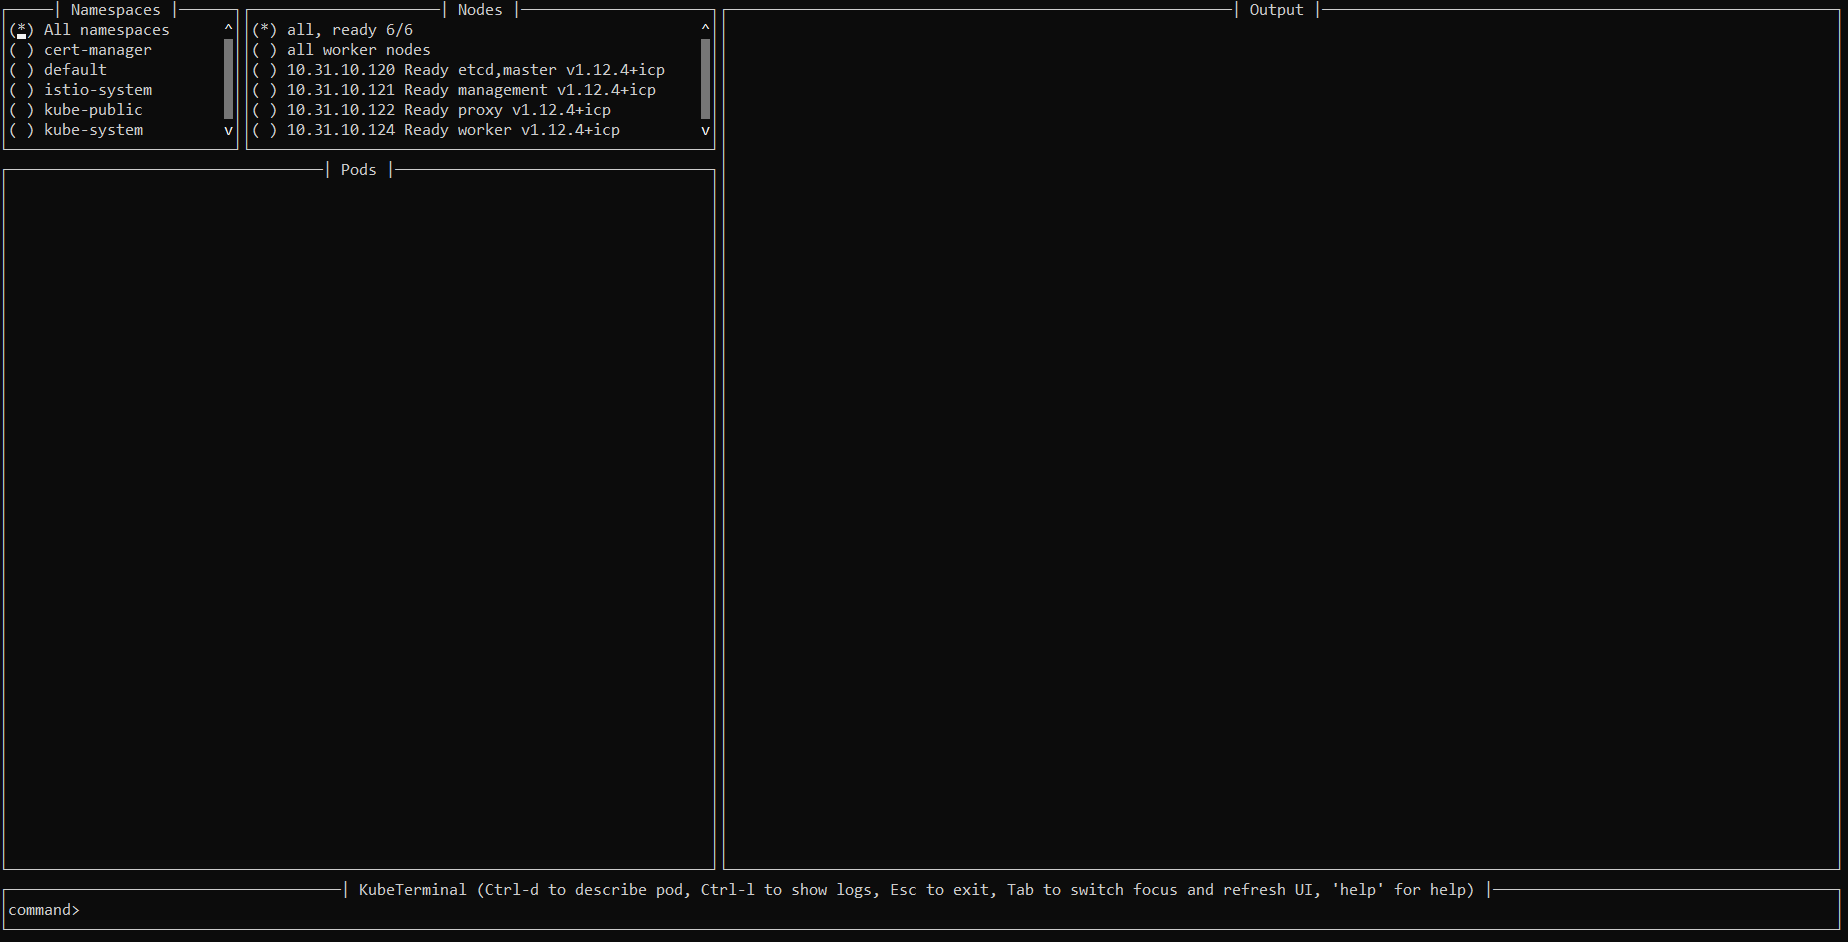This screenshot has height=942, width=1848.
Task: Click the "kube-system" namespace text
Action: point(94,130)
